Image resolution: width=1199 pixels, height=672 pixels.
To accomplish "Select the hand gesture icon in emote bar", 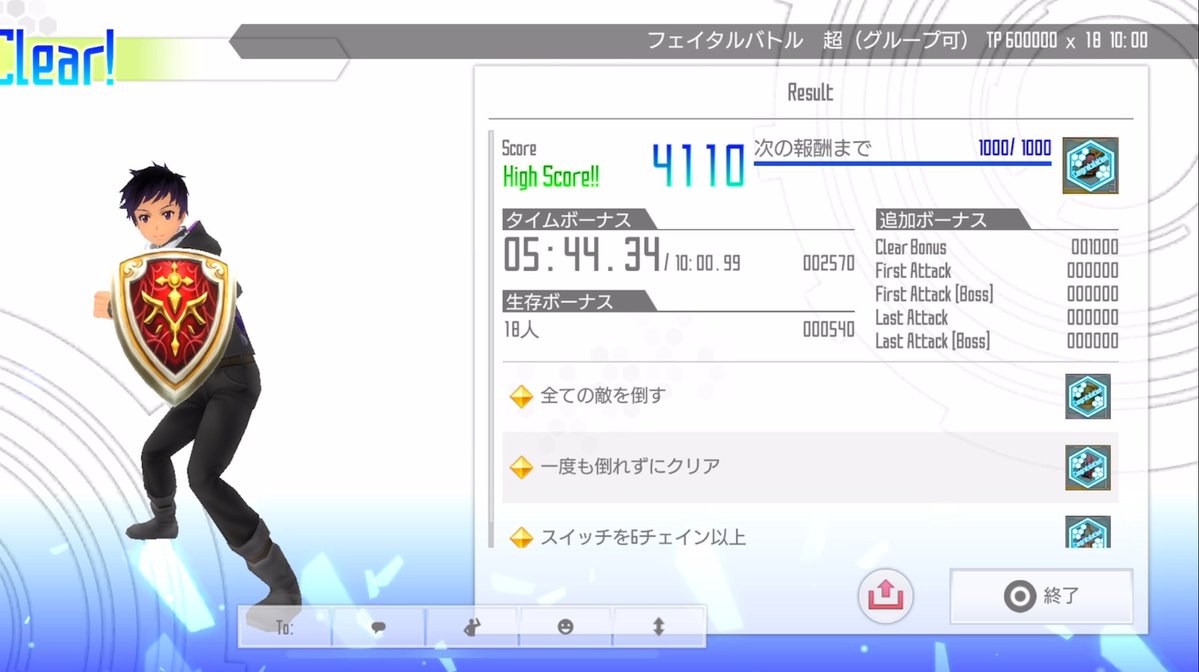I will 472,627.
